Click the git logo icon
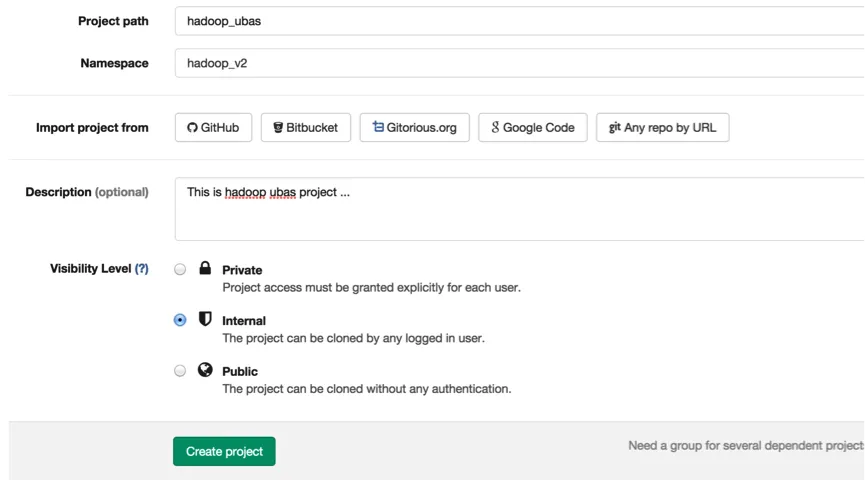The width and height of the screenshot is (865, 480). (614, 127)
